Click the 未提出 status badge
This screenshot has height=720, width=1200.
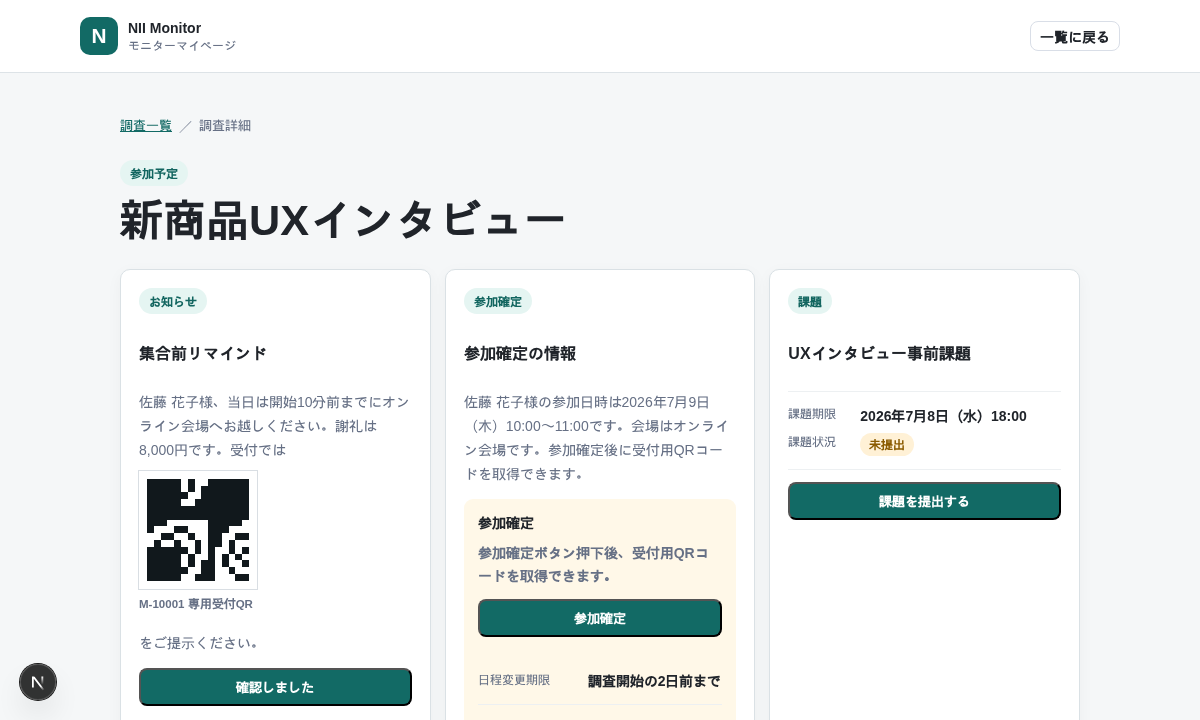click(x=887, y=444)
